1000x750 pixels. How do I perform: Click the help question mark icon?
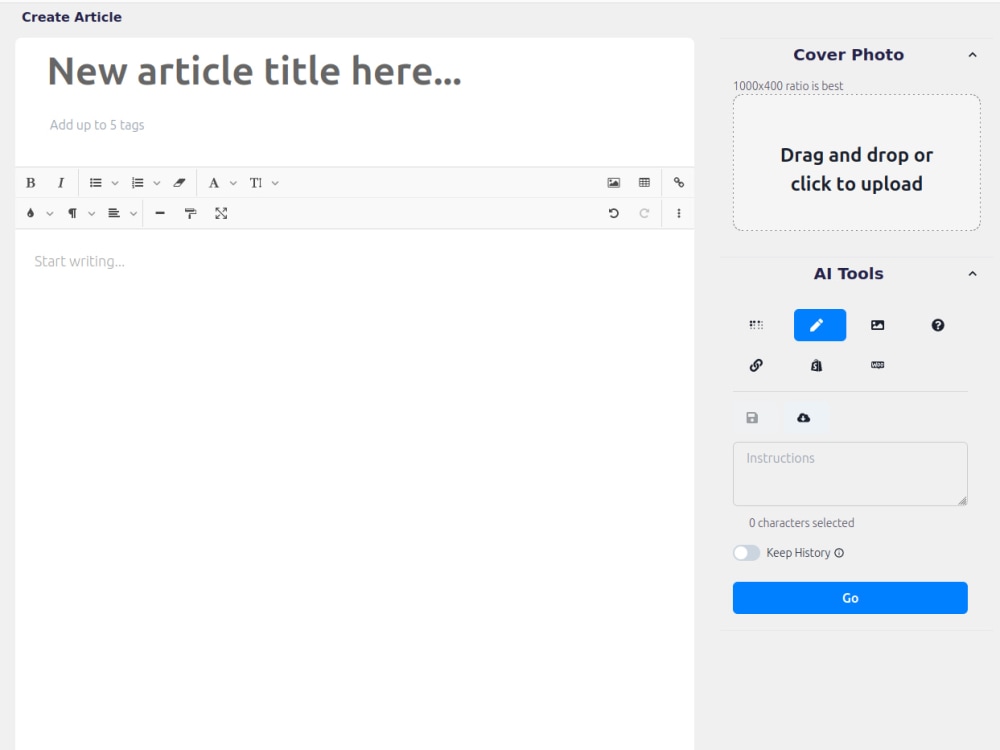(937, 324)
